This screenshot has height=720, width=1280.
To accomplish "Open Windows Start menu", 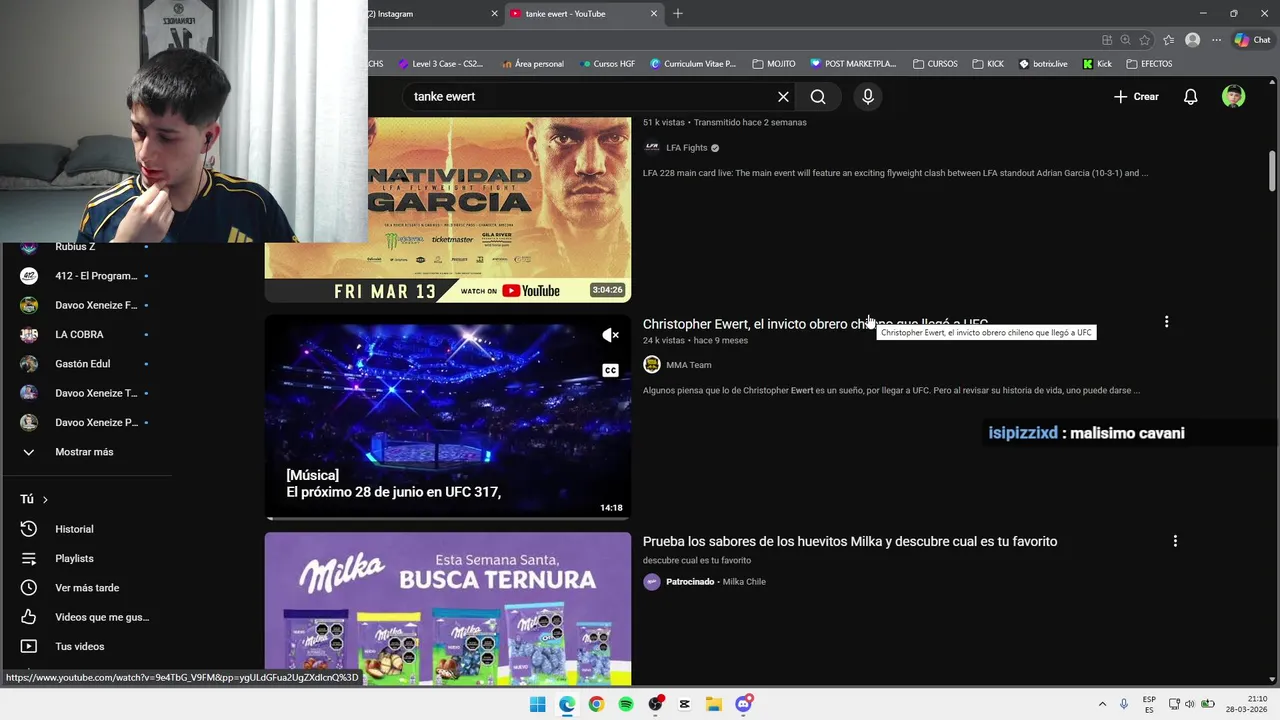I will tap(537, 704).
